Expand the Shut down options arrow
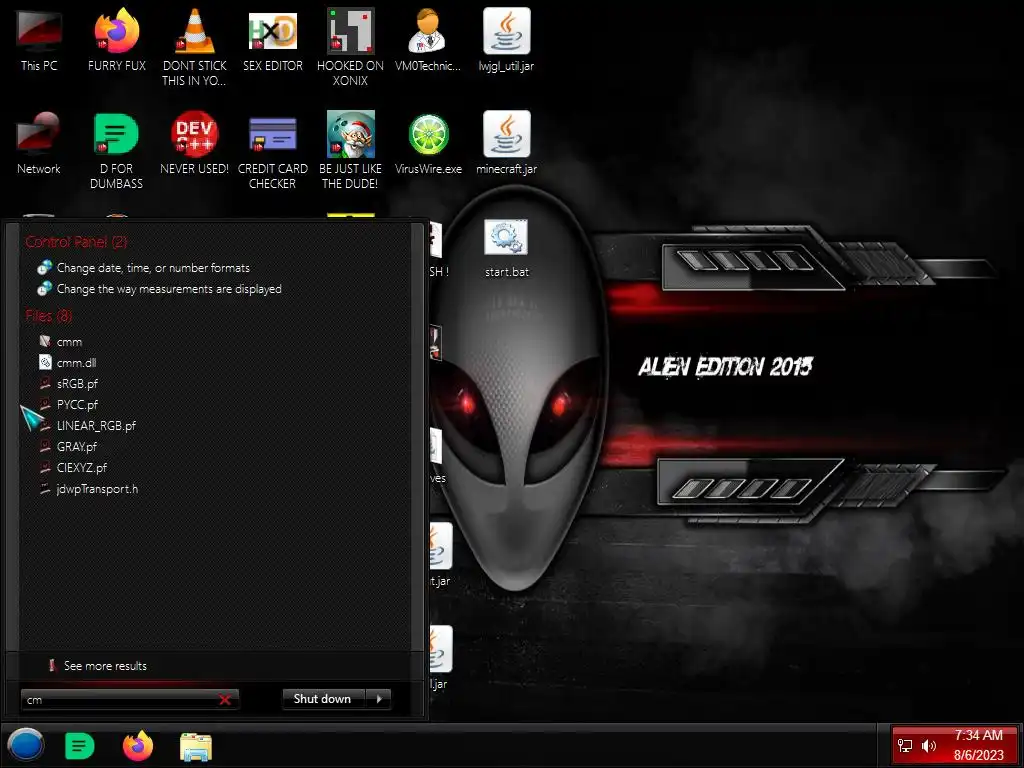 [379, 699]
